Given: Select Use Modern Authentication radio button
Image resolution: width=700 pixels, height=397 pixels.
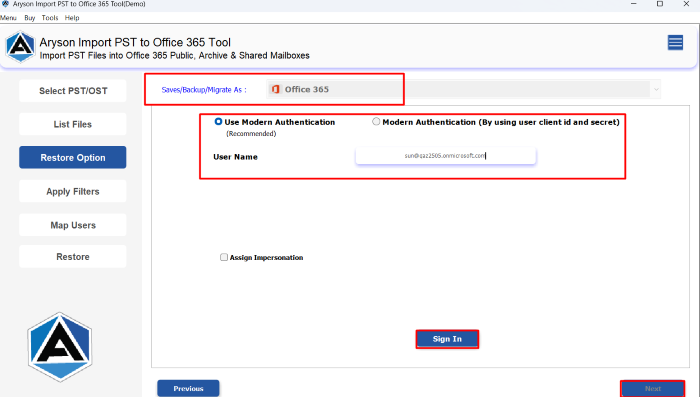Looking at the screenshot, I should (x=218, y=121).
